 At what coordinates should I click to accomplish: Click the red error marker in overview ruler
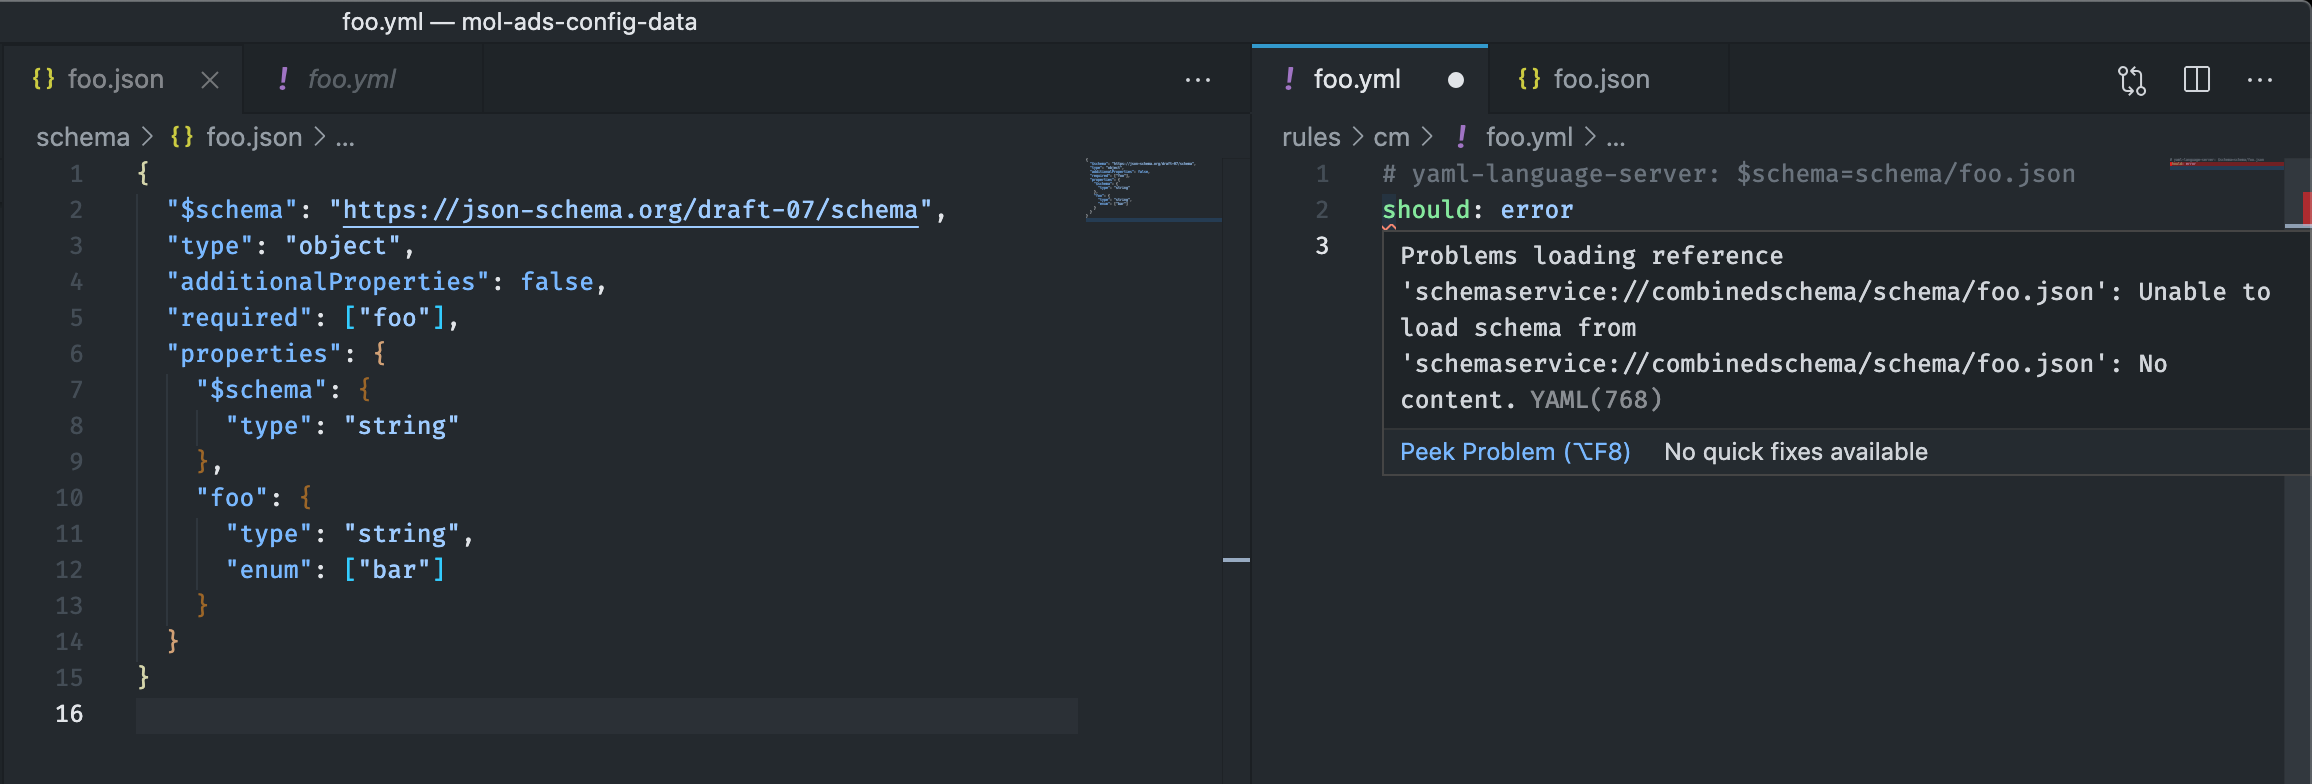tap(2305, 207)
